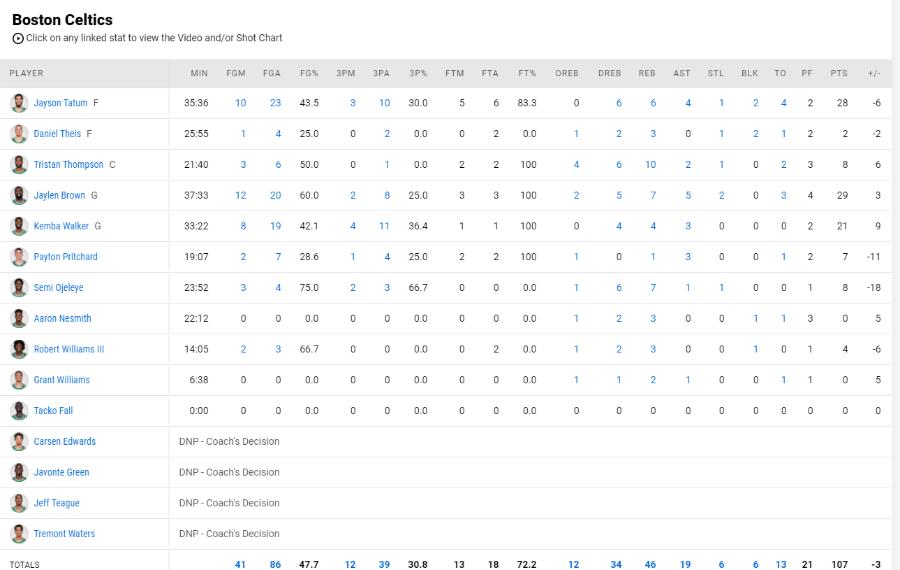This screenshot has height=570, width=900.
Task: View team total 46 rebounds
Action: click(650, 565)
